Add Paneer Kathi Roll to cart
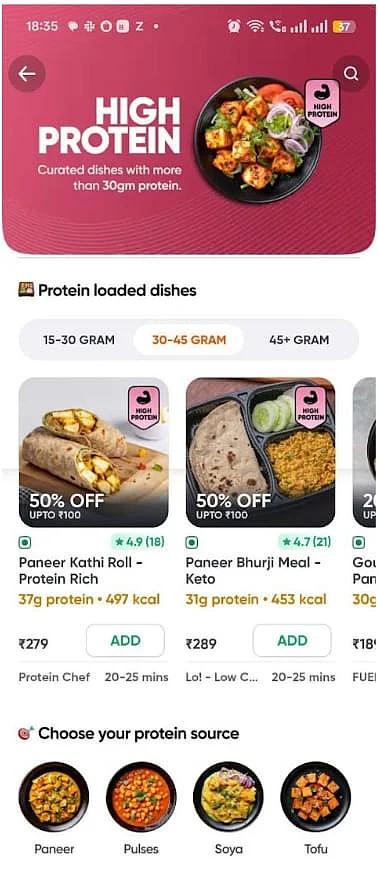The width and height of the screenshot is (378, 888). coord(125,641)
